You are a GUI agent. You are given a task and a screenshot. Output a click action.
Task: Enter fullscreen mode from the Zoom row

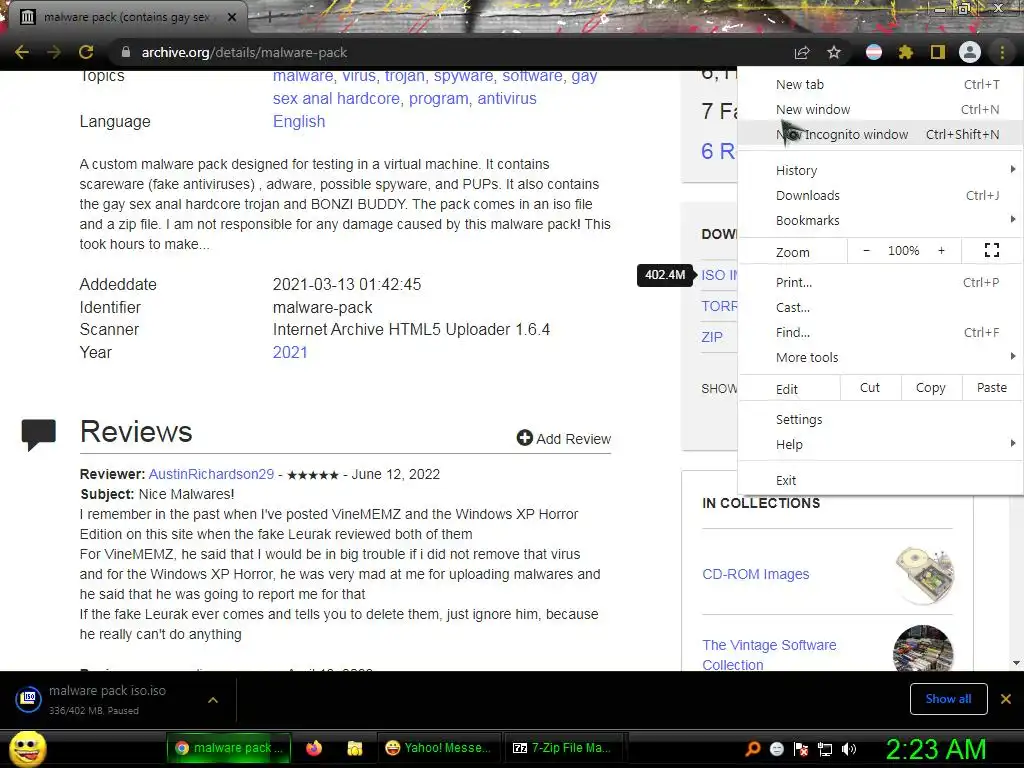coord(992,251)
